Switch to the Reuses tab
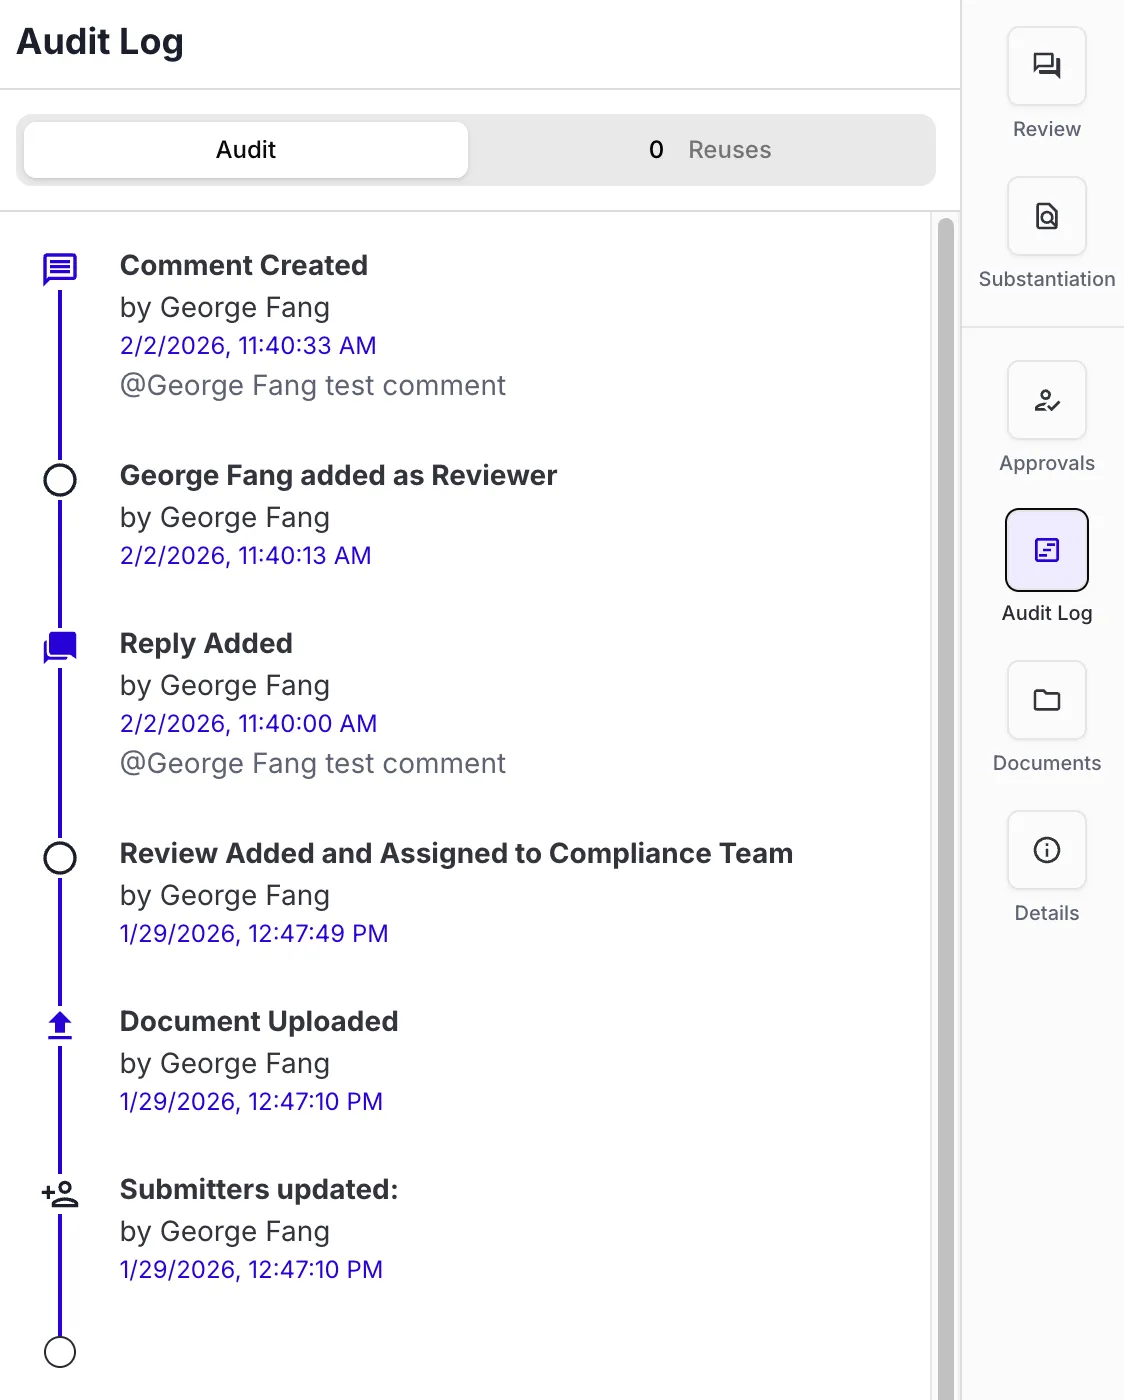The width and height of the screenshot is (1124, 1400). [x=709, y=150]
